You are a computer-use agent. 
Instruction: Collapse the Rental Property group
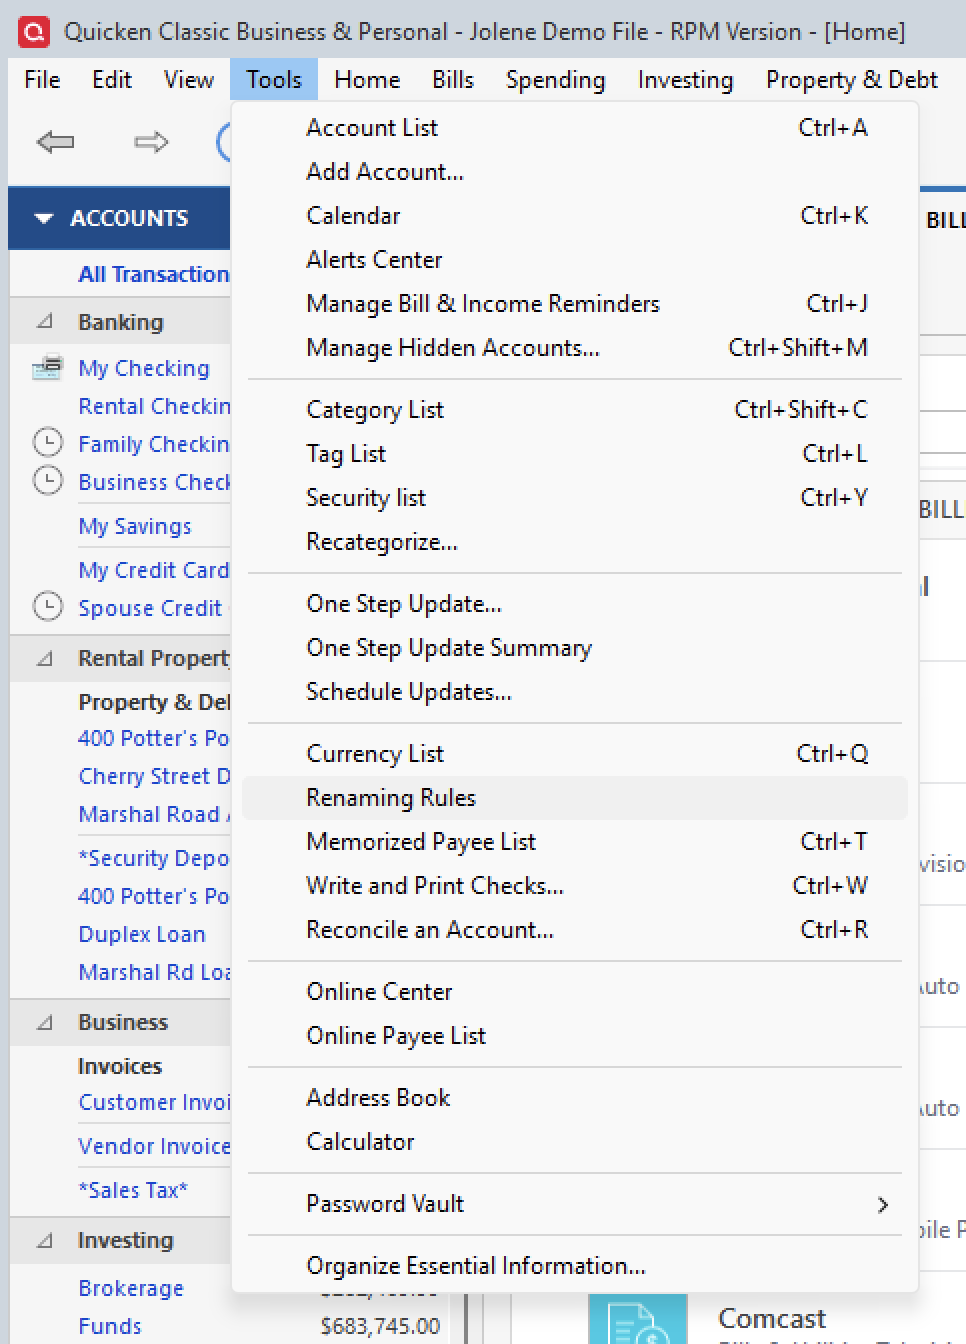(45, 658)
